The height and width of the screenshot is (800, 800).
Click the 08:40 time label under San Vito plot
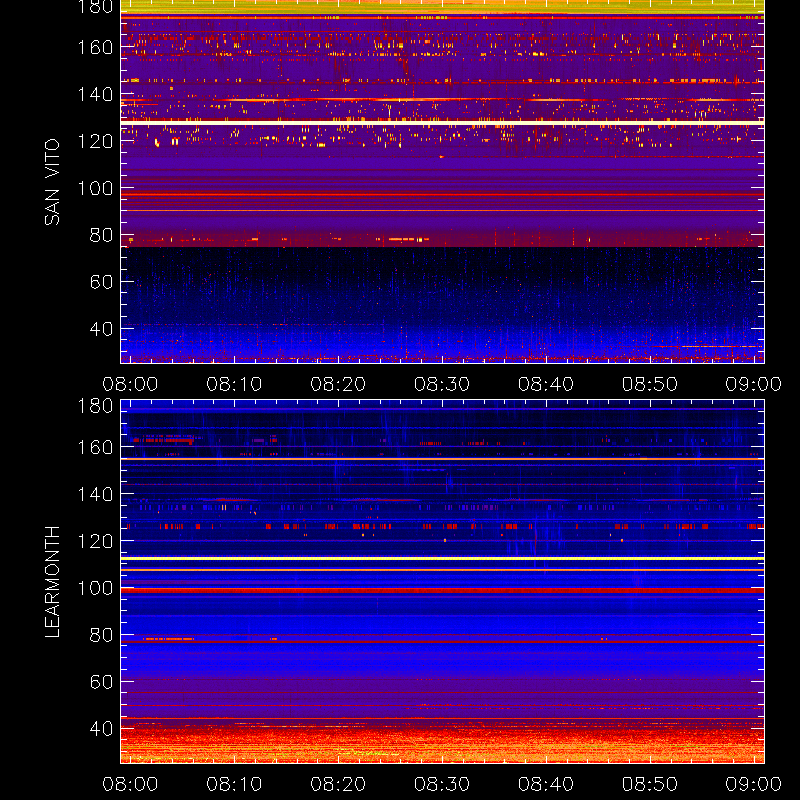tap(546, 384)
